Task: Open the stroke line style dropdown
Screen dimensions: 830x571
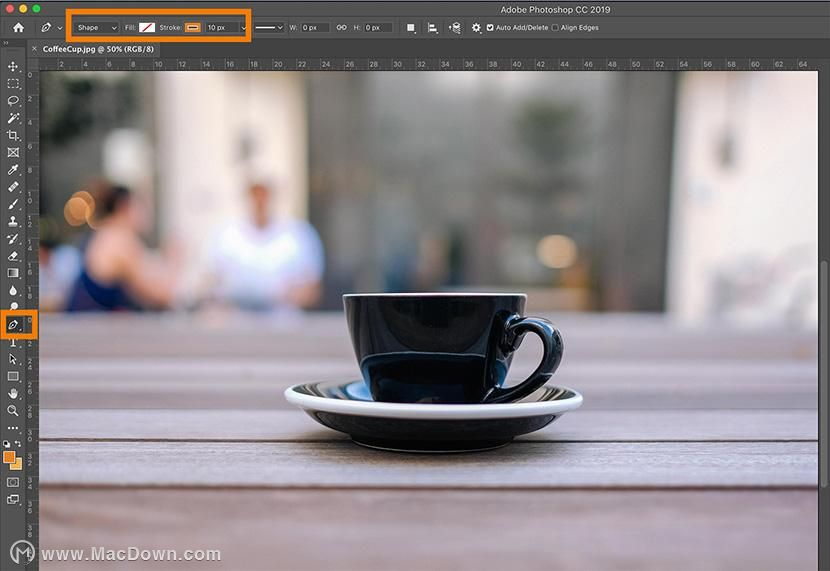Action: [268, 28]
